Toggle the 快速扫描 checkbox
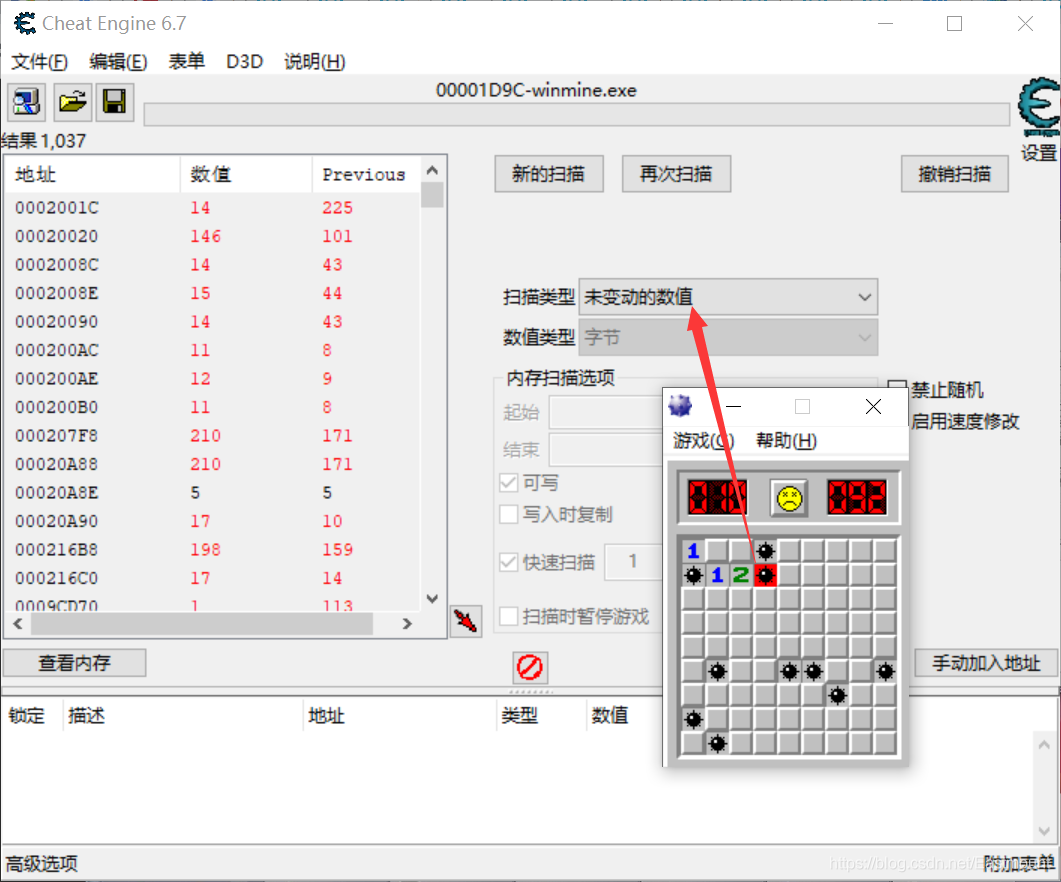 508,562
